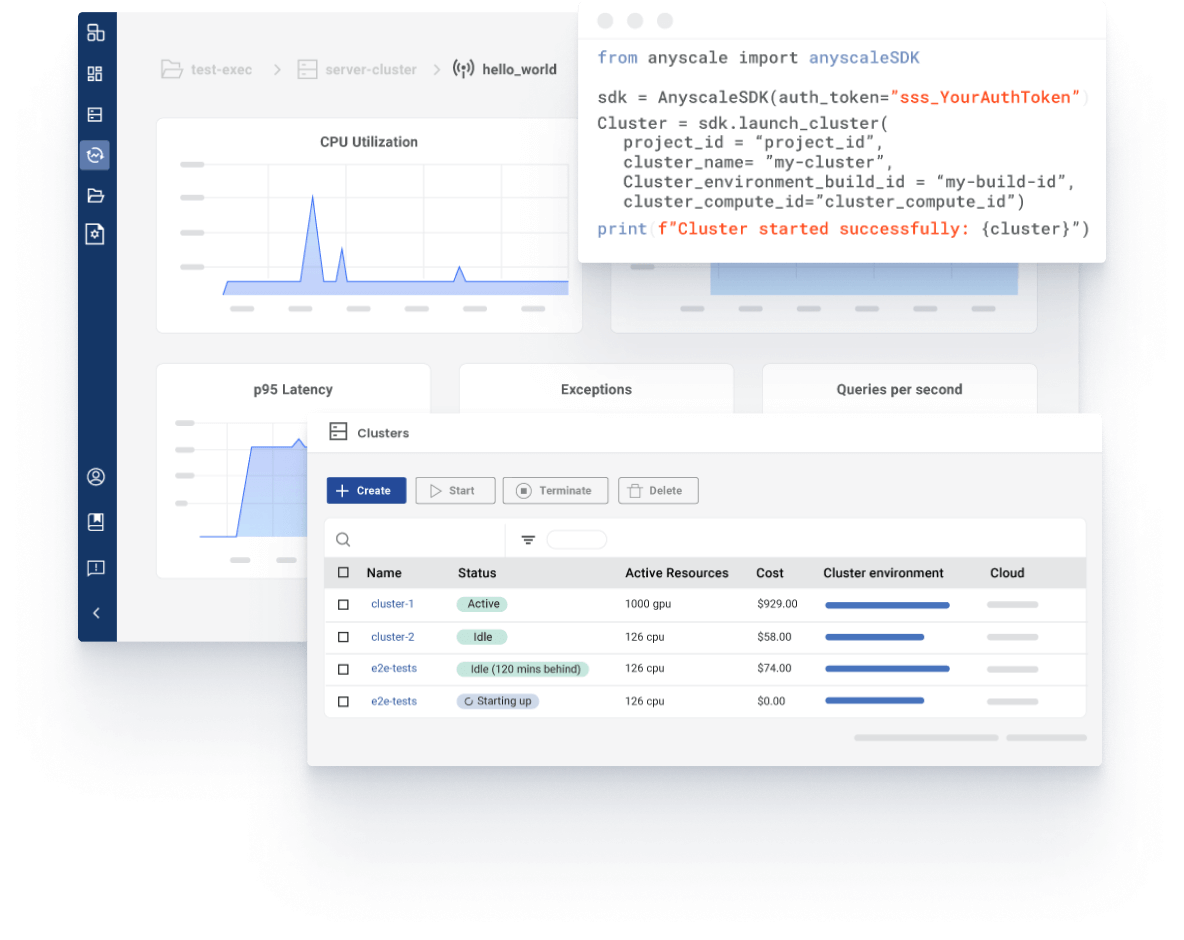The width and height of the screenshot is (1184, 940).
Task: Click the auth token string in code window
Action: coord(985,97)
